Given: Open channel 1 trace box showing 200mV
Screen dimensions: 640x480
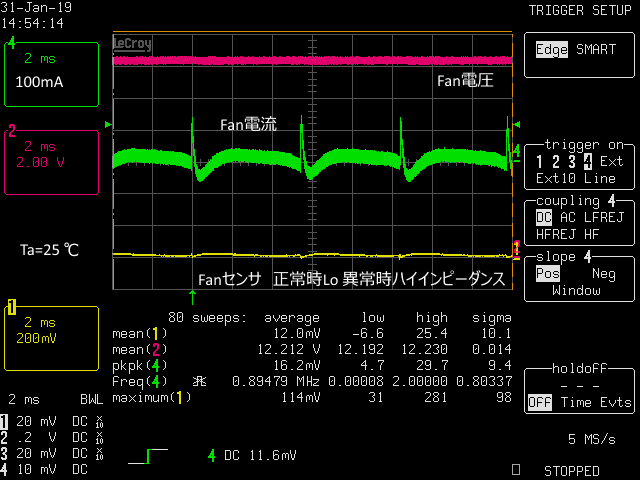Looking at the screenshot, I should click(51, 338).
